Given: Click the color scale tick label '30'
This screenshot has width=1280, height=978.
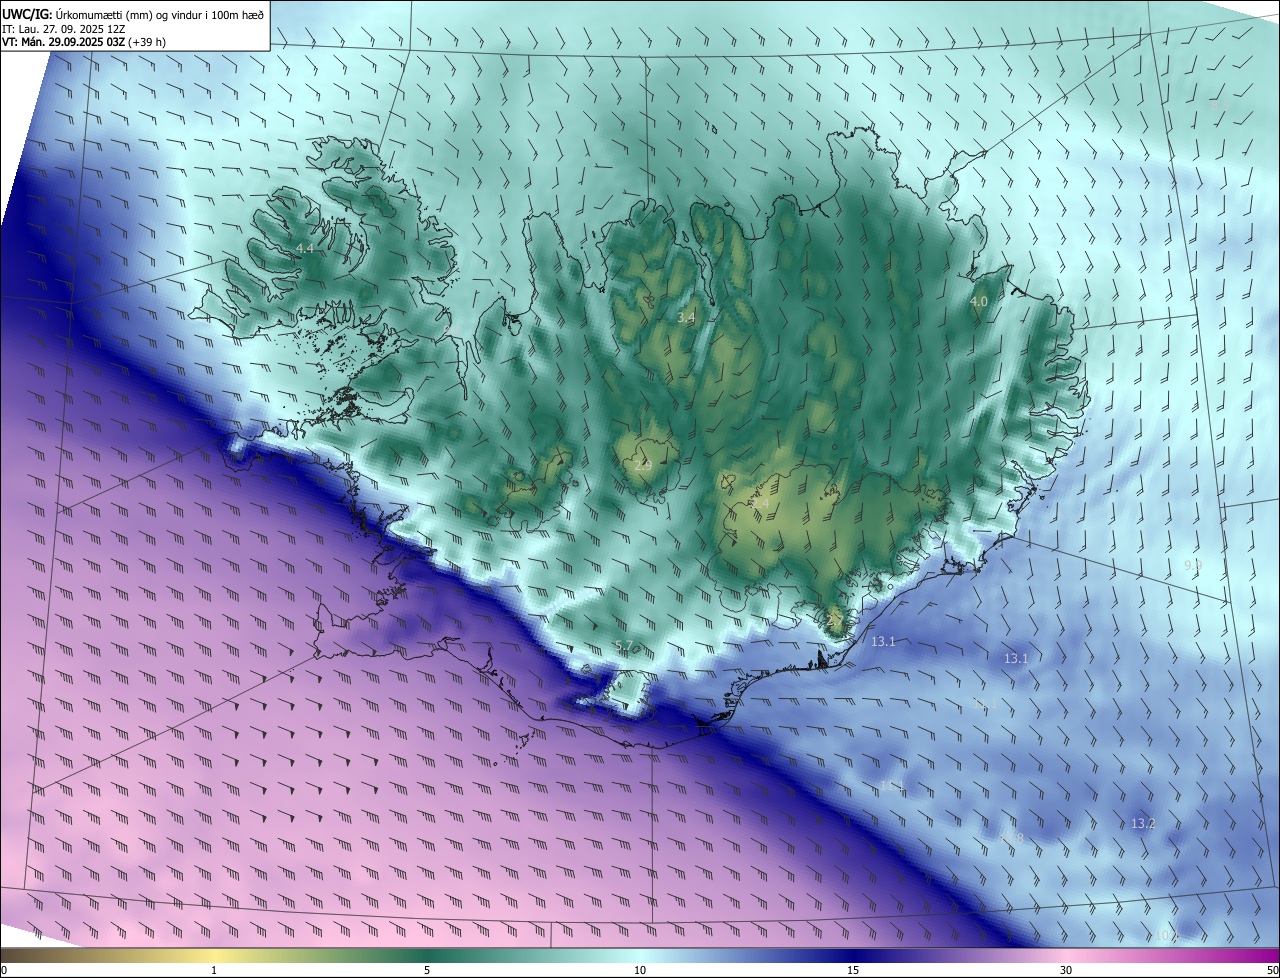Looking at the screenshot, I should pyautogui.click(x=1066, y=970).
